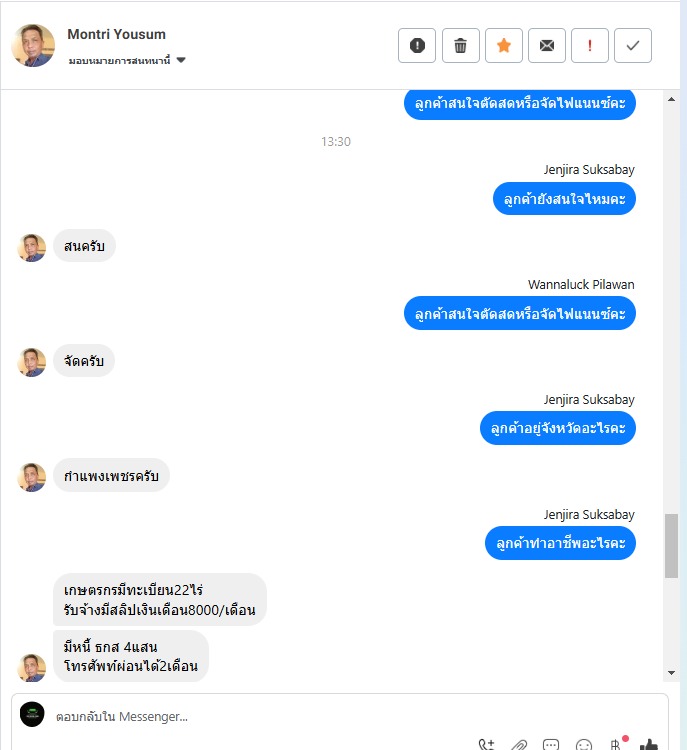Mark conversation as spam with exclamation circle icon
687x750 pixels.
[417, 45]
